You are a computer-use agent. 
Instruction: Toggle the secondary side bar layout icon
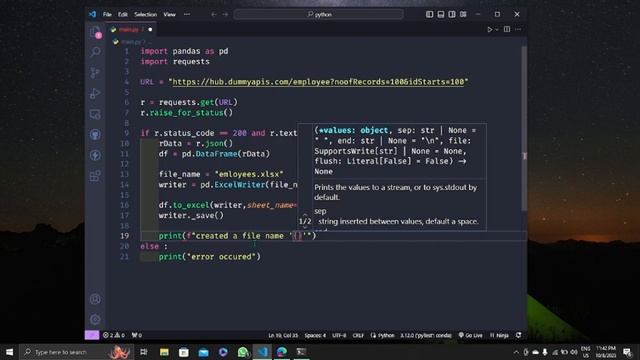coord(452,14)
